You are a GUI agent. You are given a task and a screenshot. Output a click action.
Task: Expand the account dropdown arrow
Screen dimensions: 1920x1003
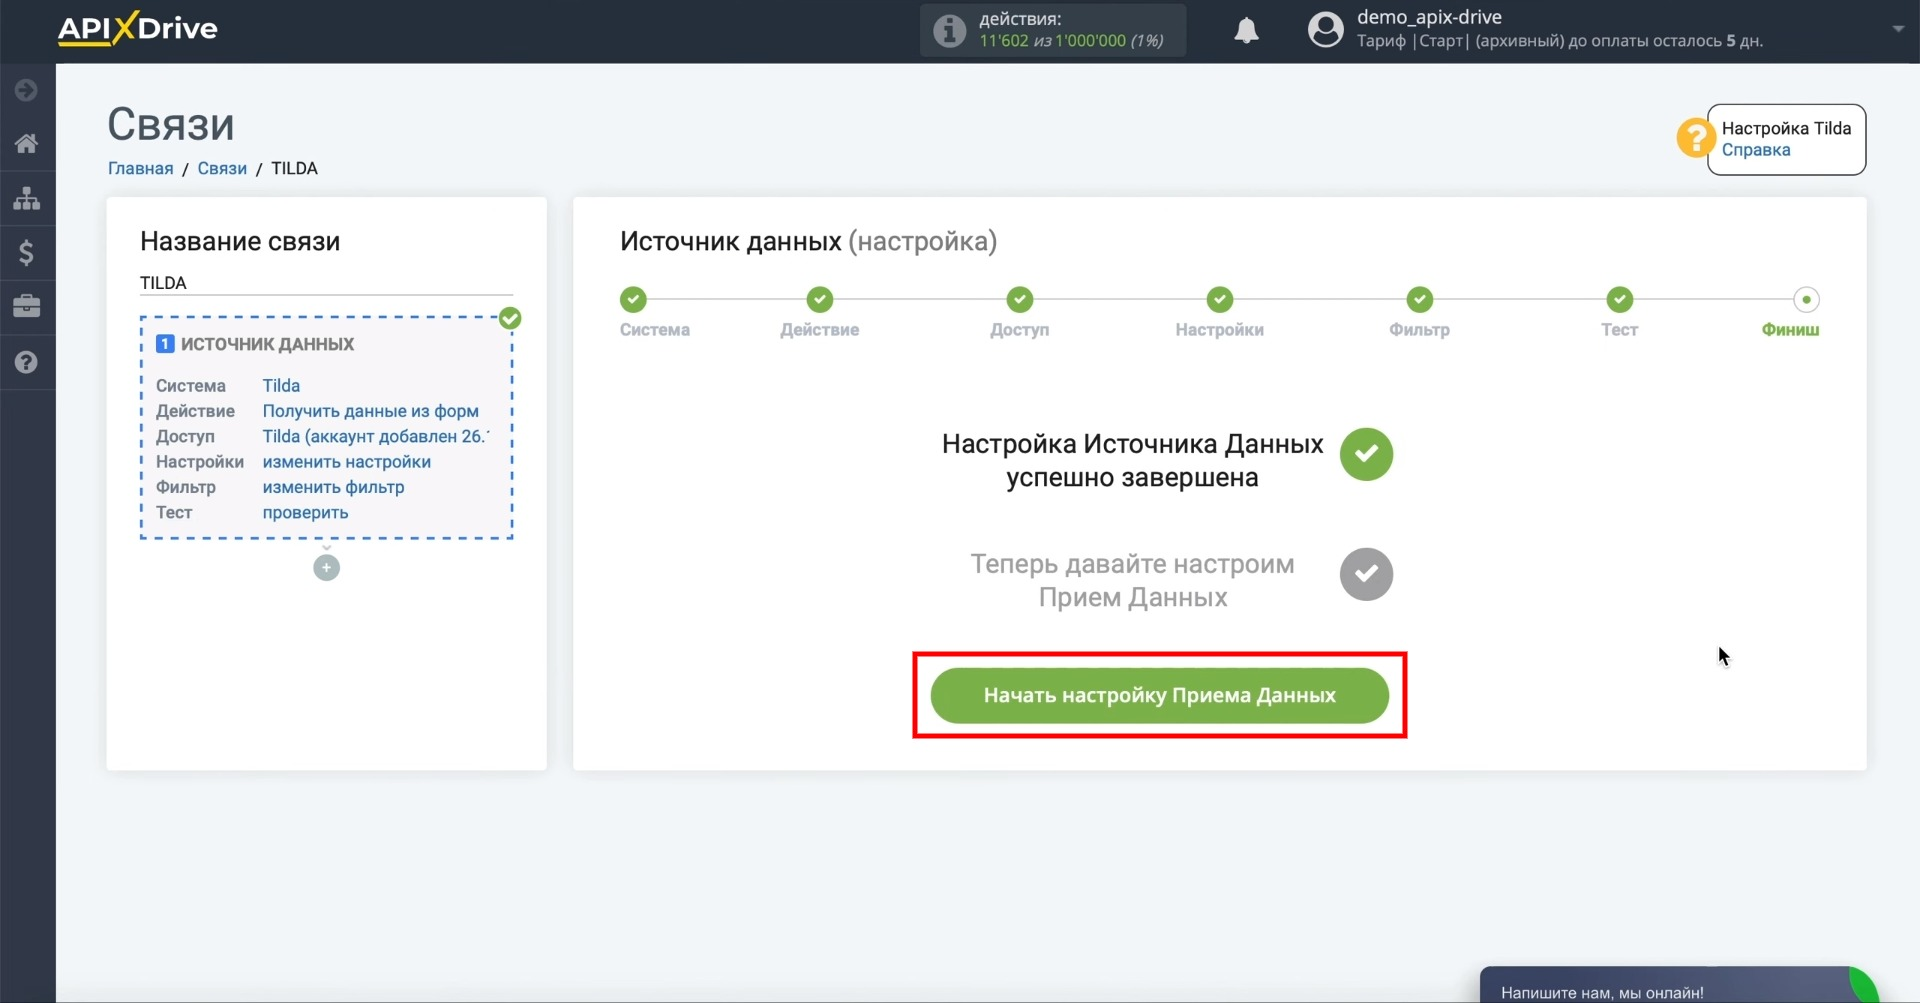click(1898, 29)
